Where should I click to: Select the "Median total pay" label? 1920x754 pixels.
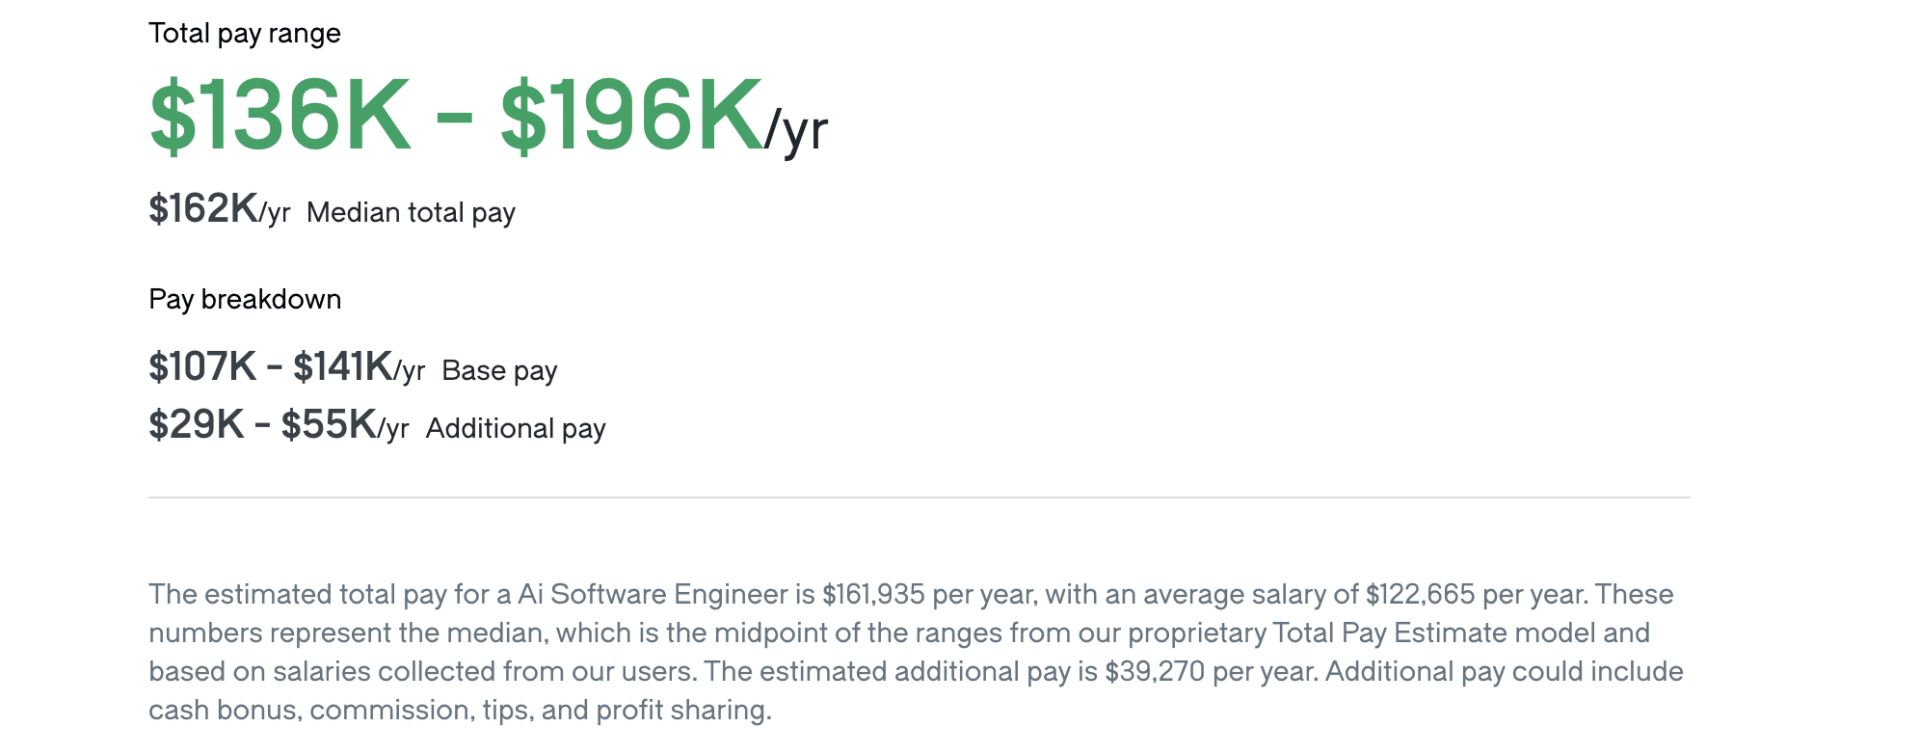pyautogui.click(x=410, y=212)
